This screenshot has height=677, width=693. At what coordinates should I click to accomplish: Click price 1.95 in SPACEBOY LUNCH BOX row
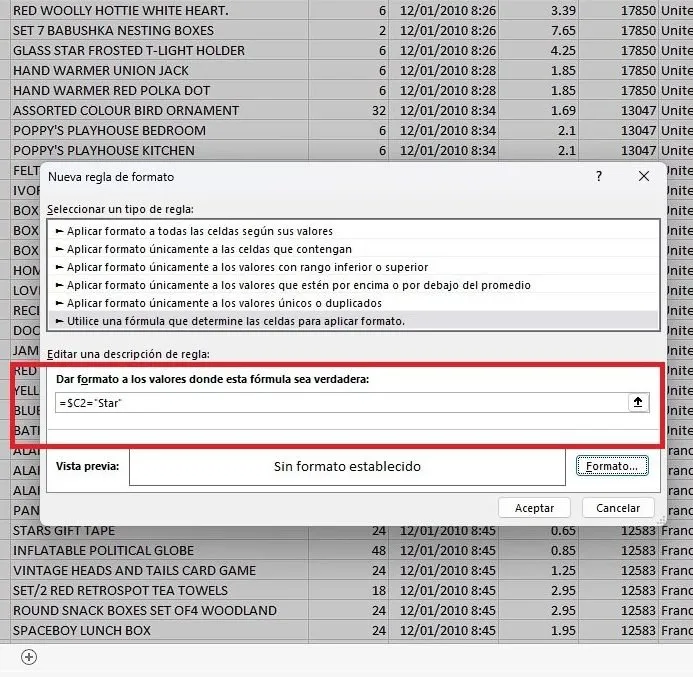click(539, 631)
